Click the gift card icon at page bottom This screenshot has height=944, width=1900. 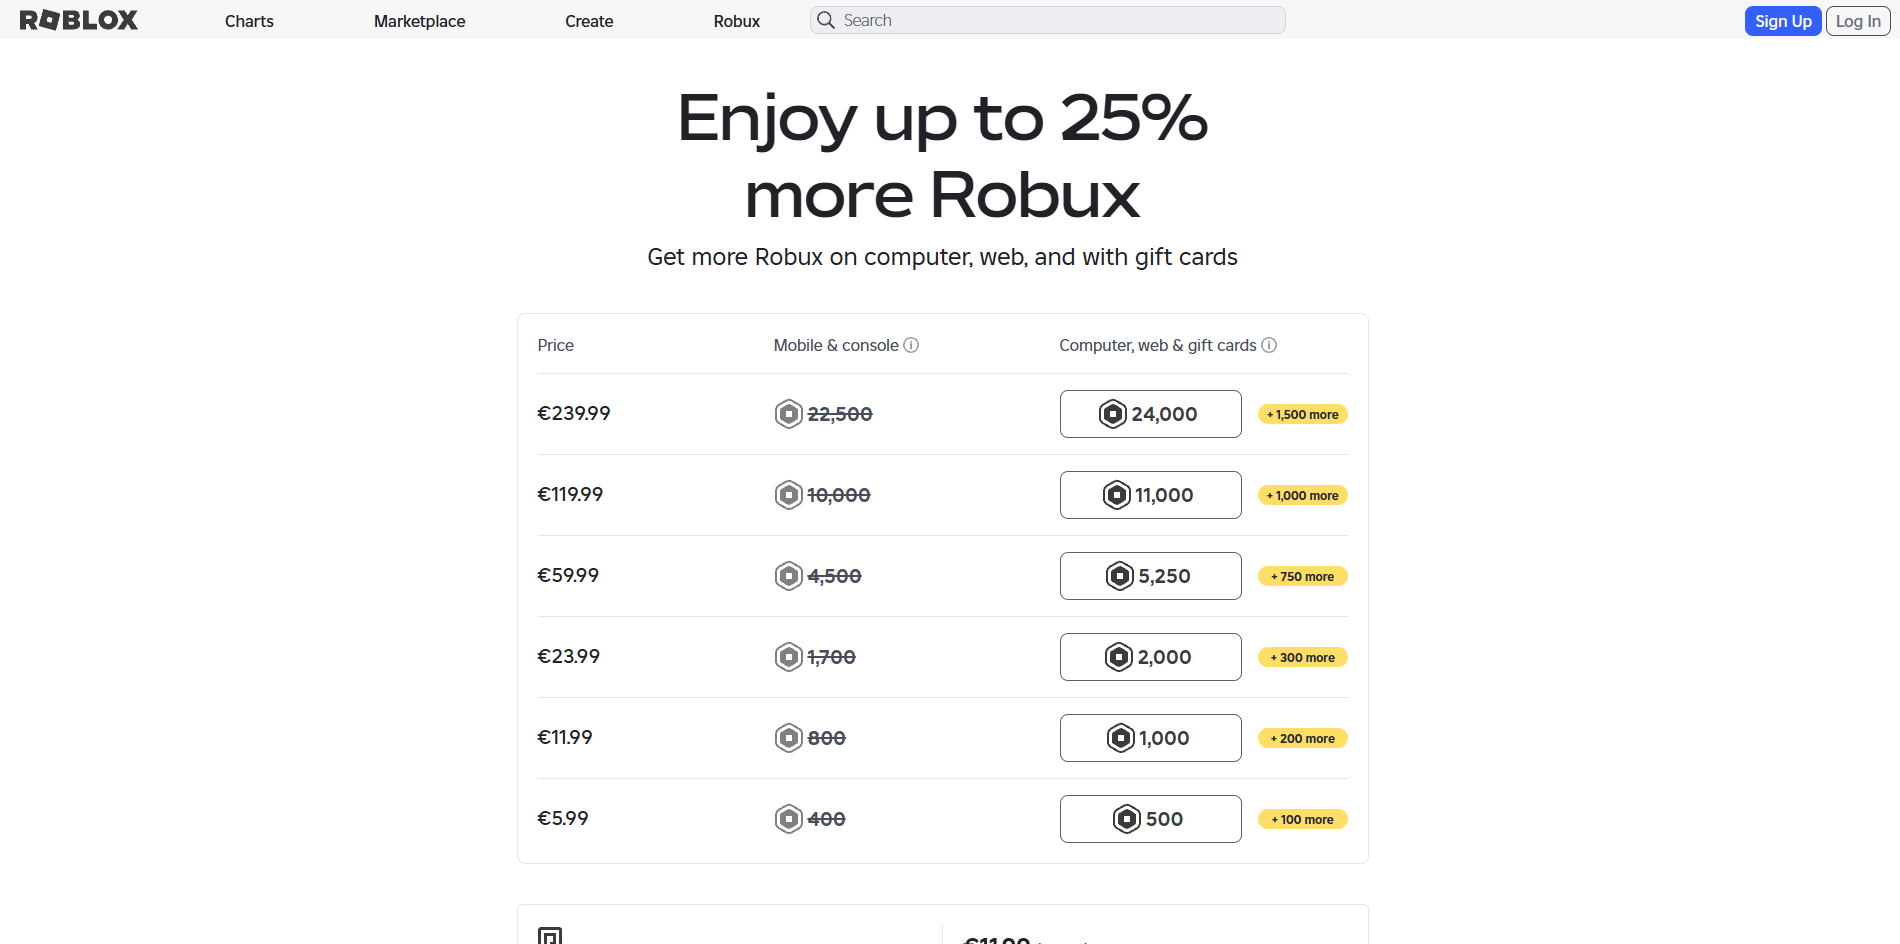(x=551, y=936)
